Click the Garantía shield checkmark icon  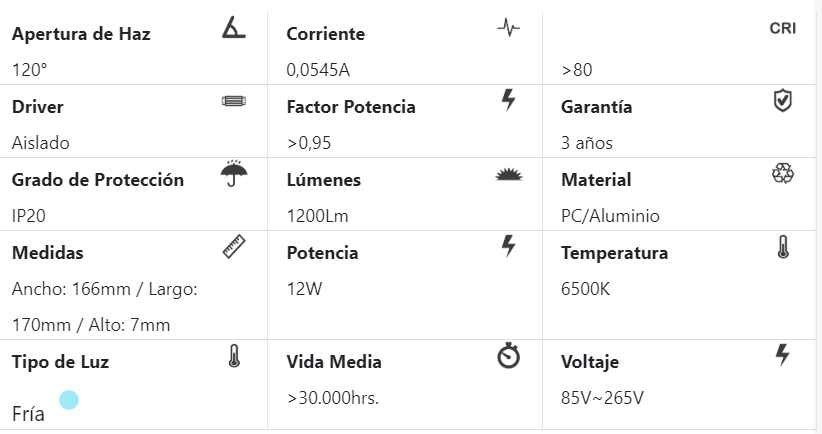783,100
